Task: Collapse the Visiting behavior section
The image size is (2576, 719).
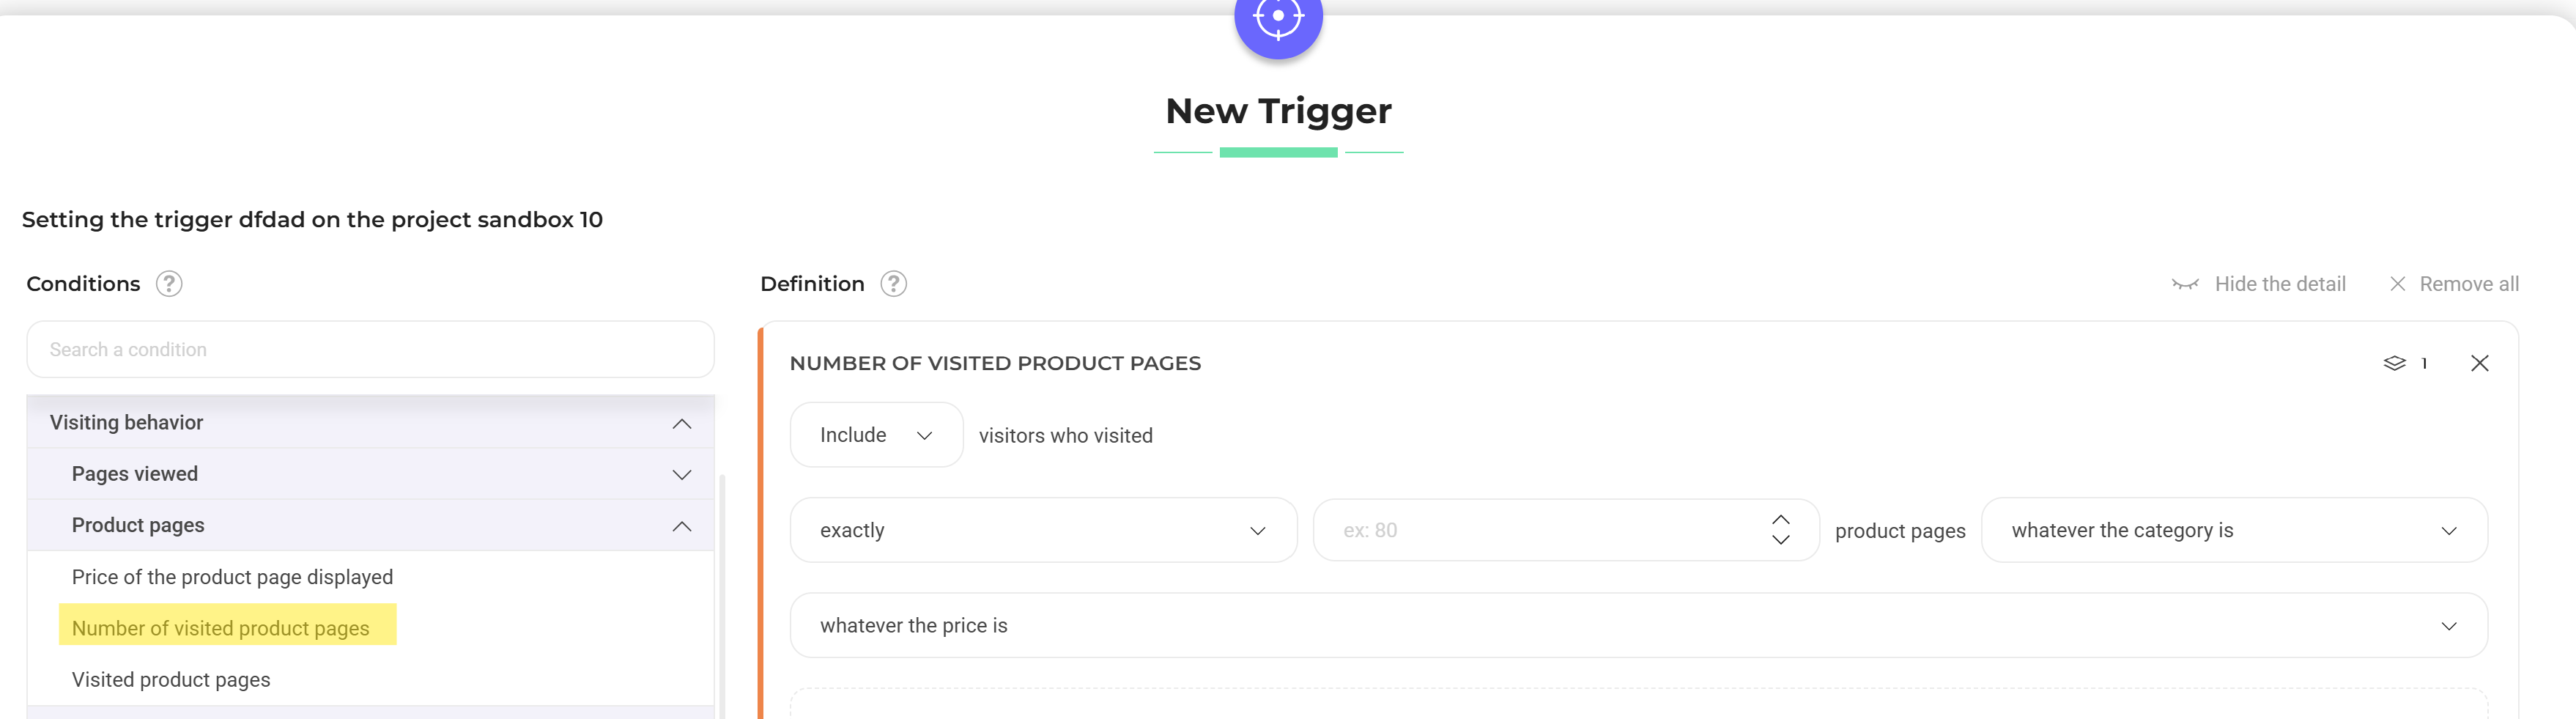Action: tap(681, 423)
